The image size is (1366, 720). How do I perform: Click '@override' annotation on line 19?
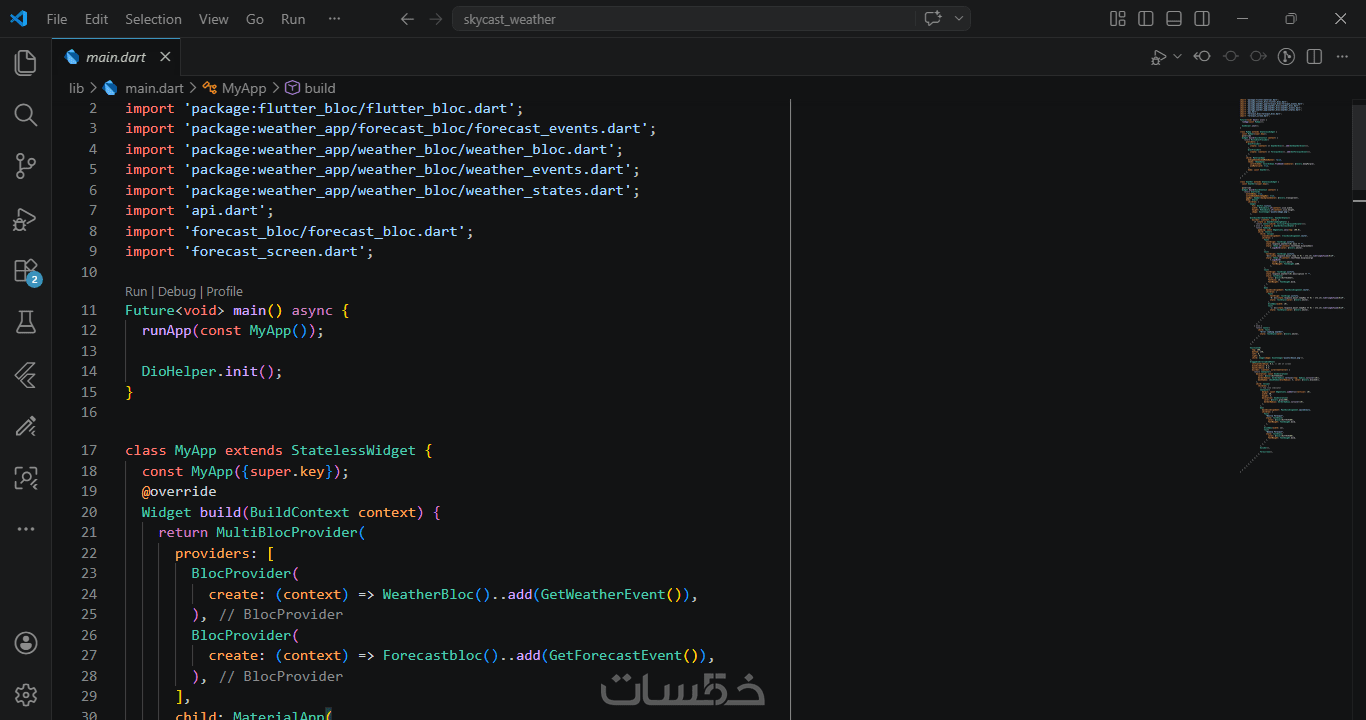[x=179, y=491]
